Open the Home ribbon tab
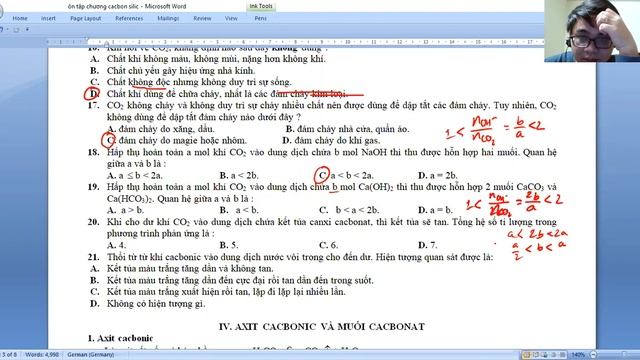This screenshot has width=640, height=360. [20, 18]
